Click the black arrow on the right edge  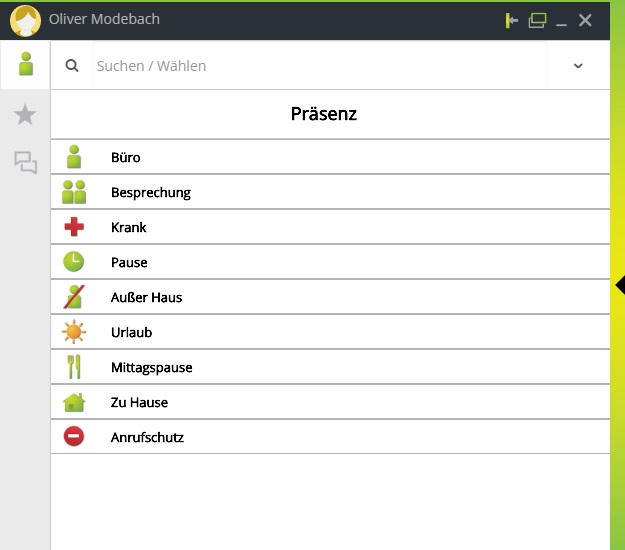pos(619,285)
